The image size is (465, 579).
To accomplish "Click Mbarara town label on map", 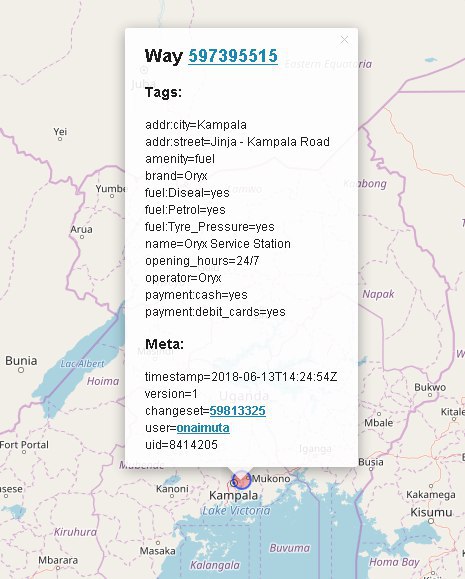I will coord(58,560).
